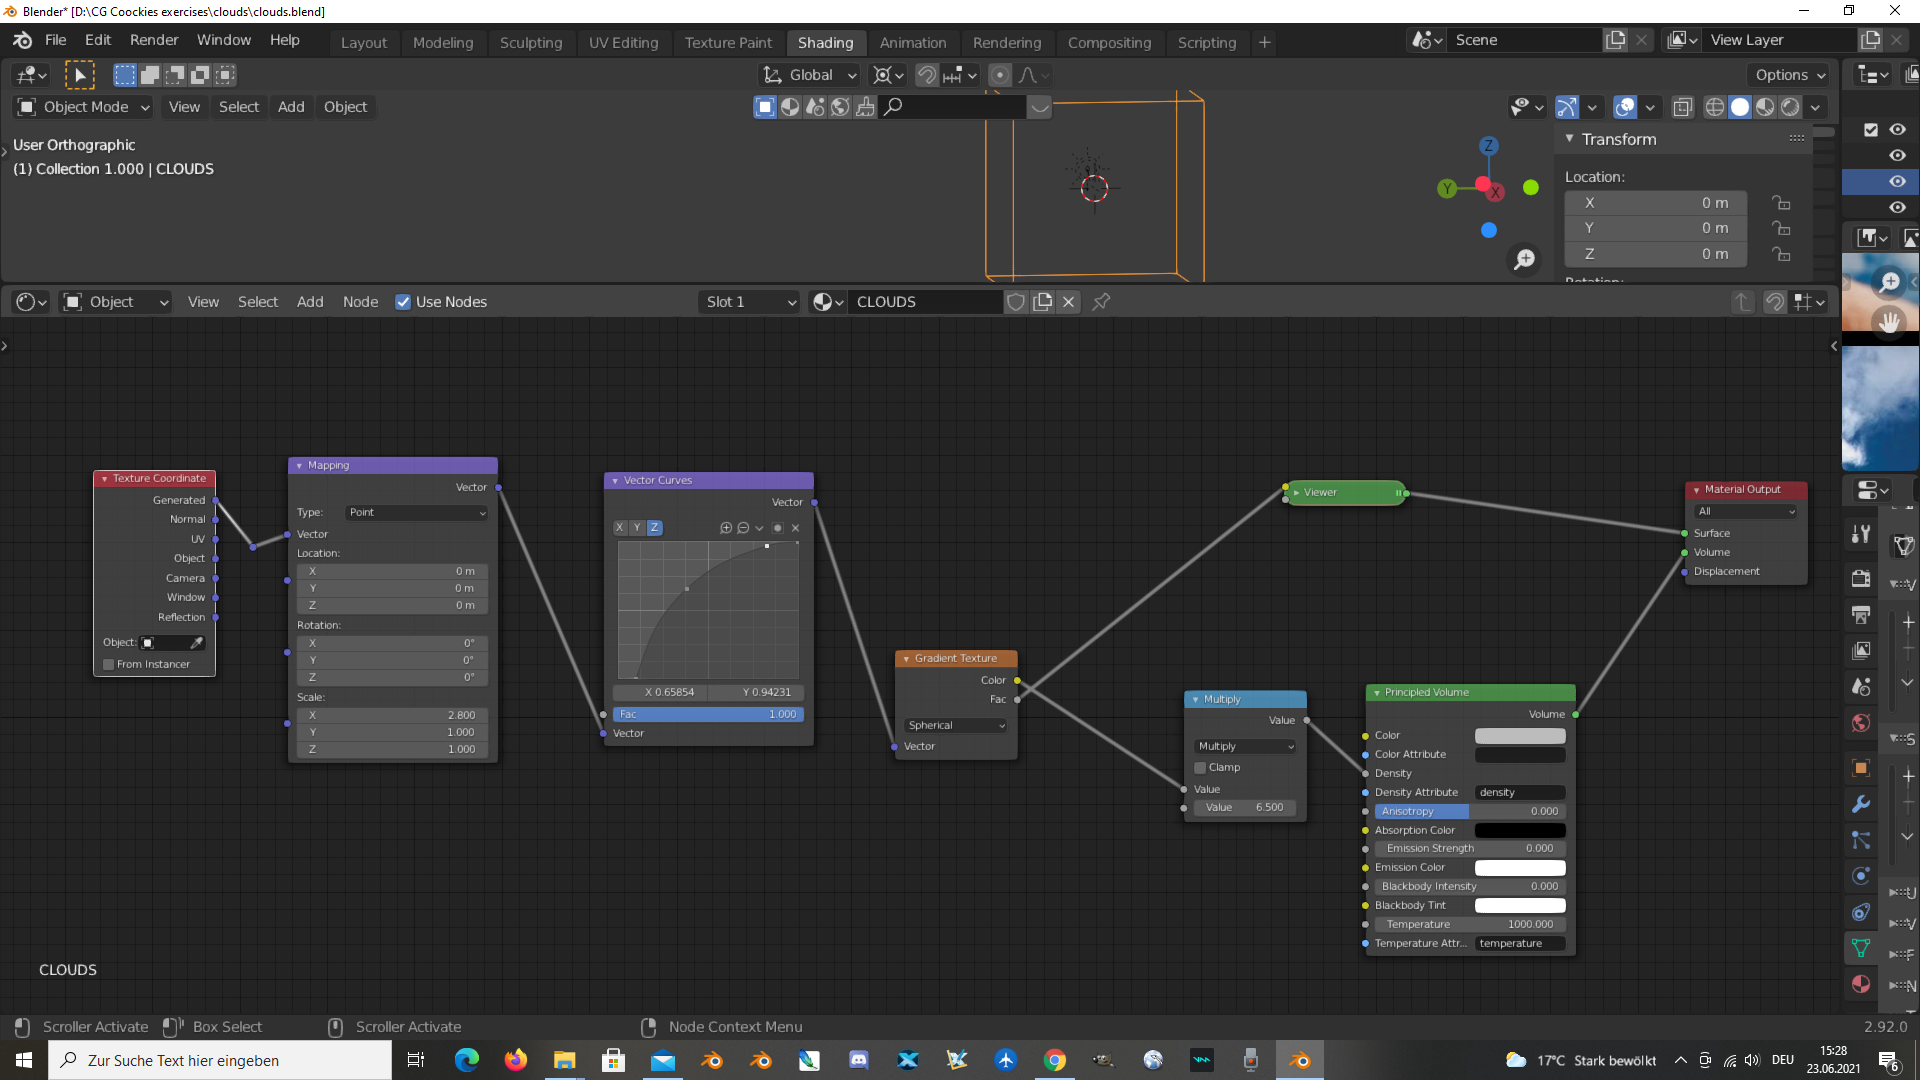Click the pin material icon in node editor

point(1101,302)
